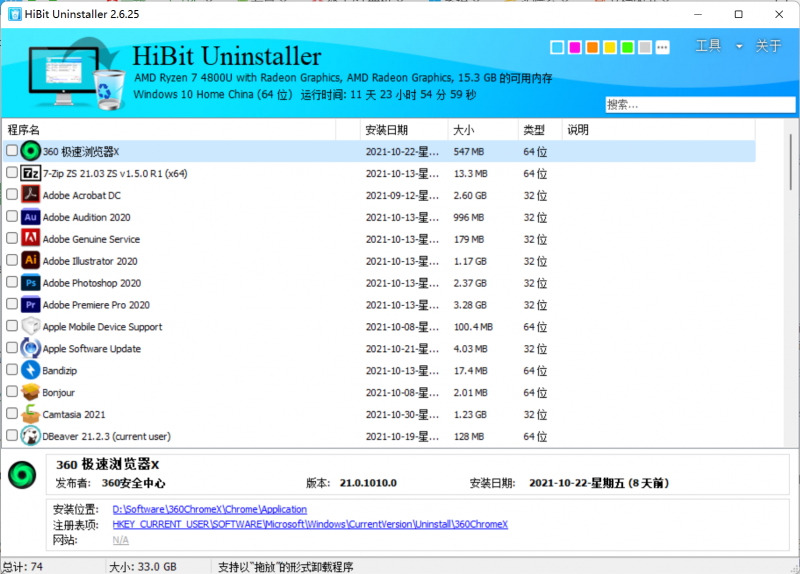Select the cyan theme color swatch

click(x=557, y=47)
